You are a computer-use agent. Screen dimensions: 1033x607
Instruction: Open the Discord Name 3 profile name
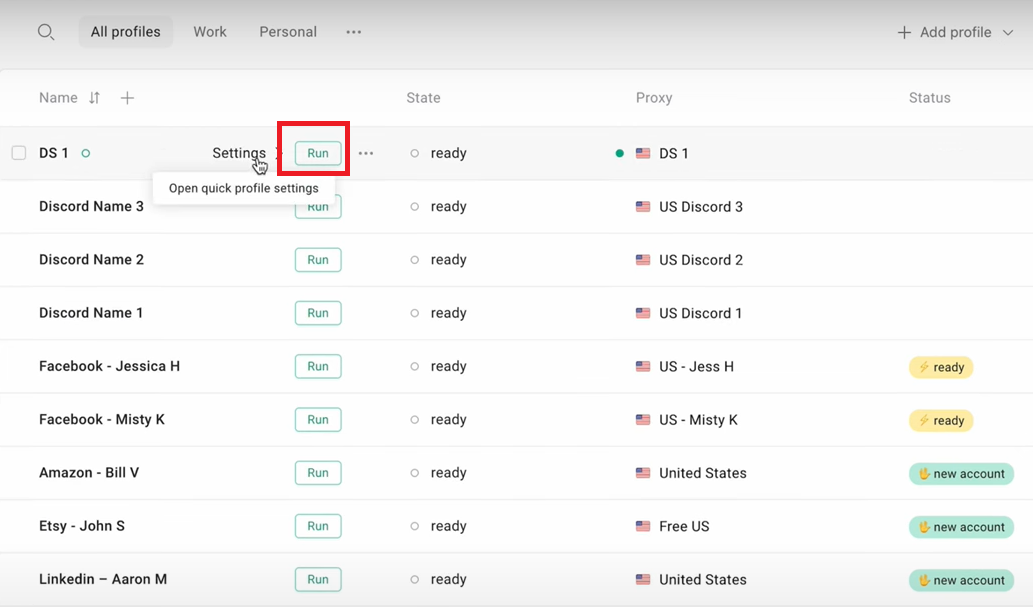point(91,206)
